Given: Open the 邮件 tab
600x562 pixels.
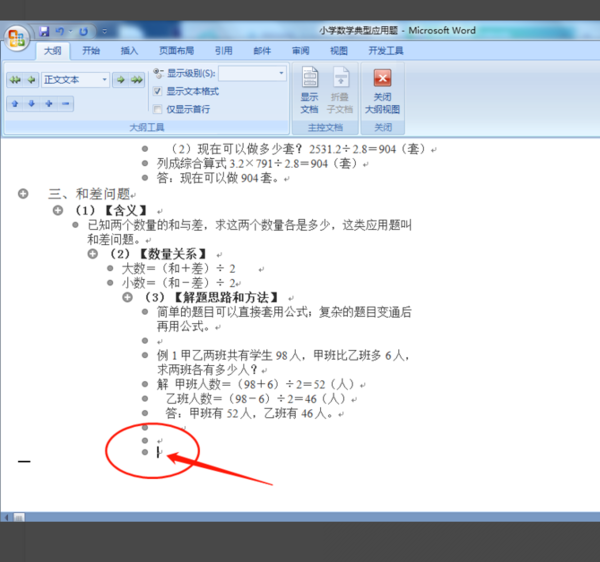Looking at the screenshot, I should [262, 50].
